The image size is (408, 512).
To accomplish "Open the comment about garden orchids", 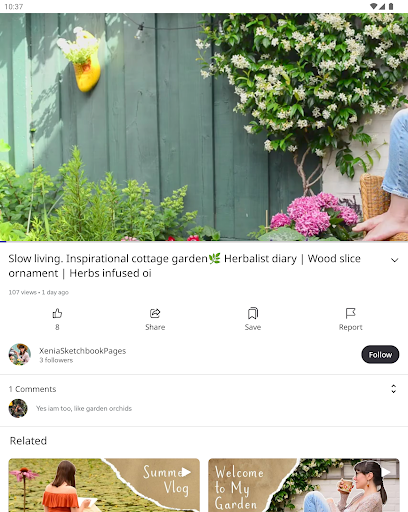I will point(84,408).
